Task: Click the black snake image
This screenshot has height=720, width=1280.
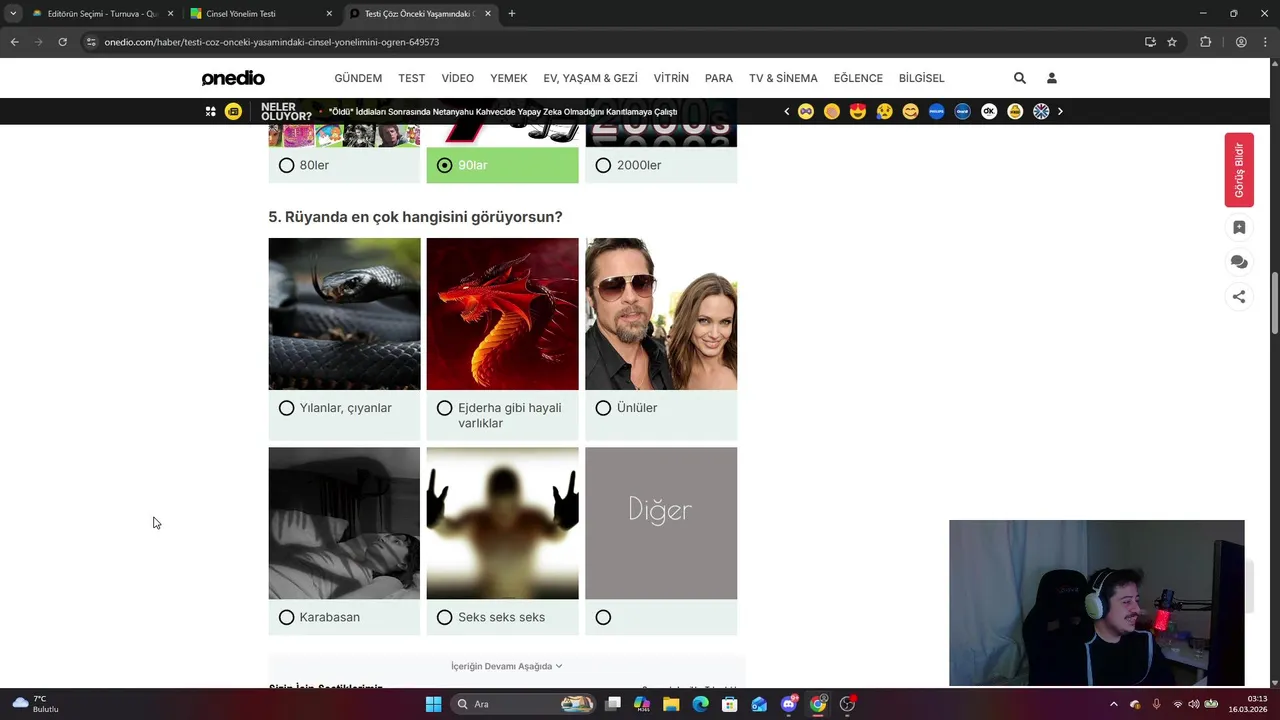Action: click(x=344, y=314)
